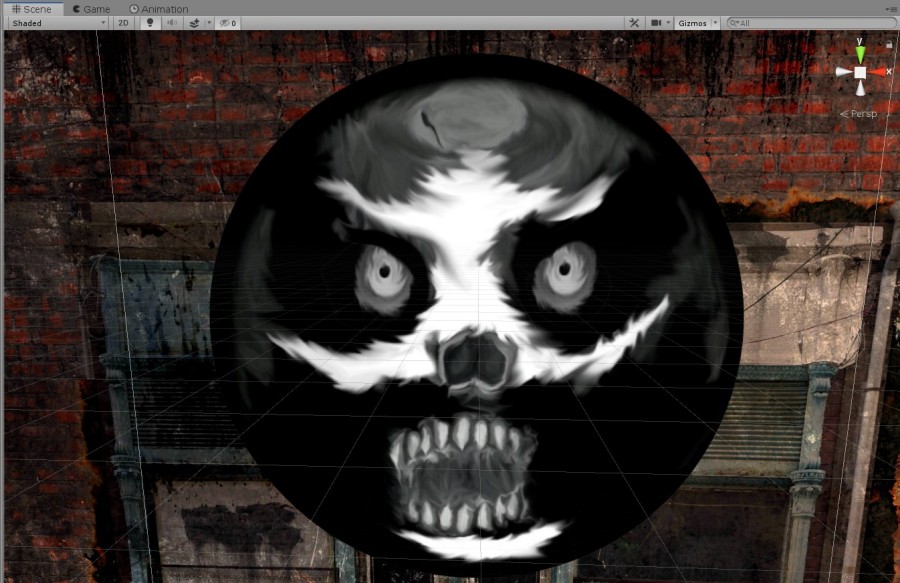Toggle scene audio with the speaker icon
900x583 pixels.
(171, 22)
